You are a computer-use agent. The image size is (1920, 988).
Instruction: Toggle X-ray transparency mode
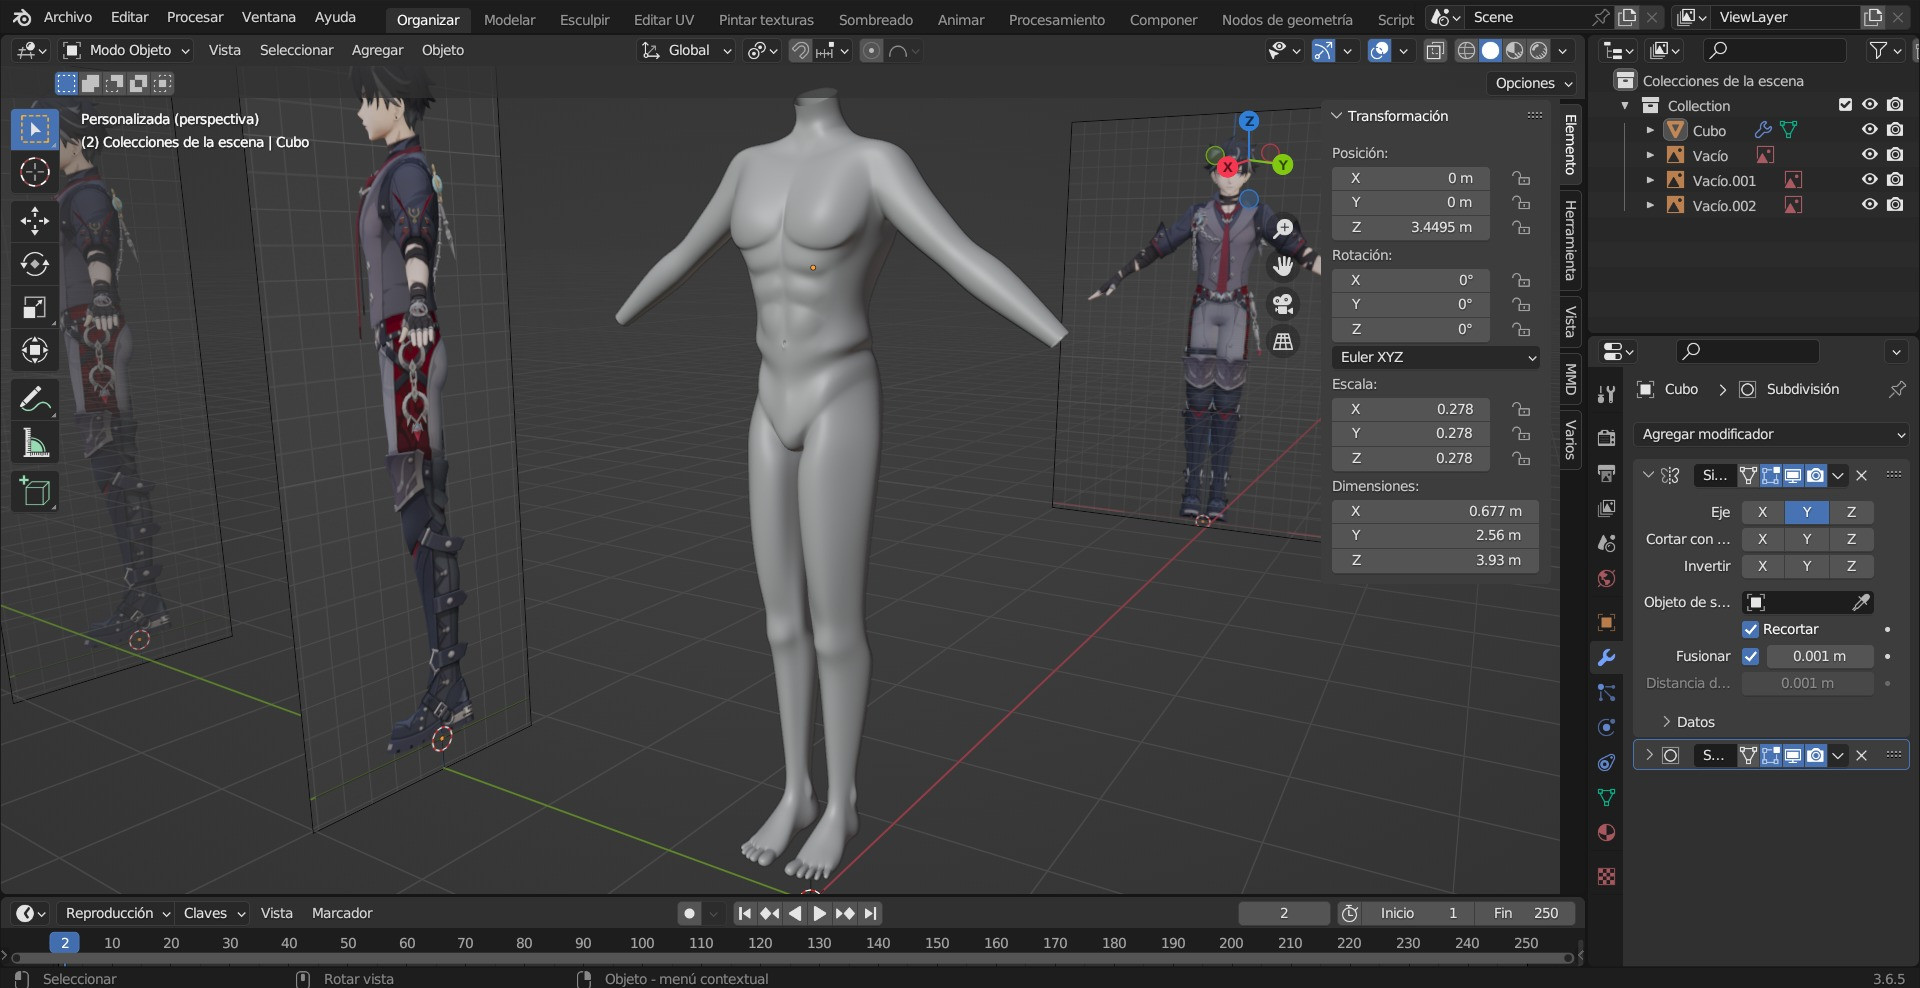coord(1435,51)
